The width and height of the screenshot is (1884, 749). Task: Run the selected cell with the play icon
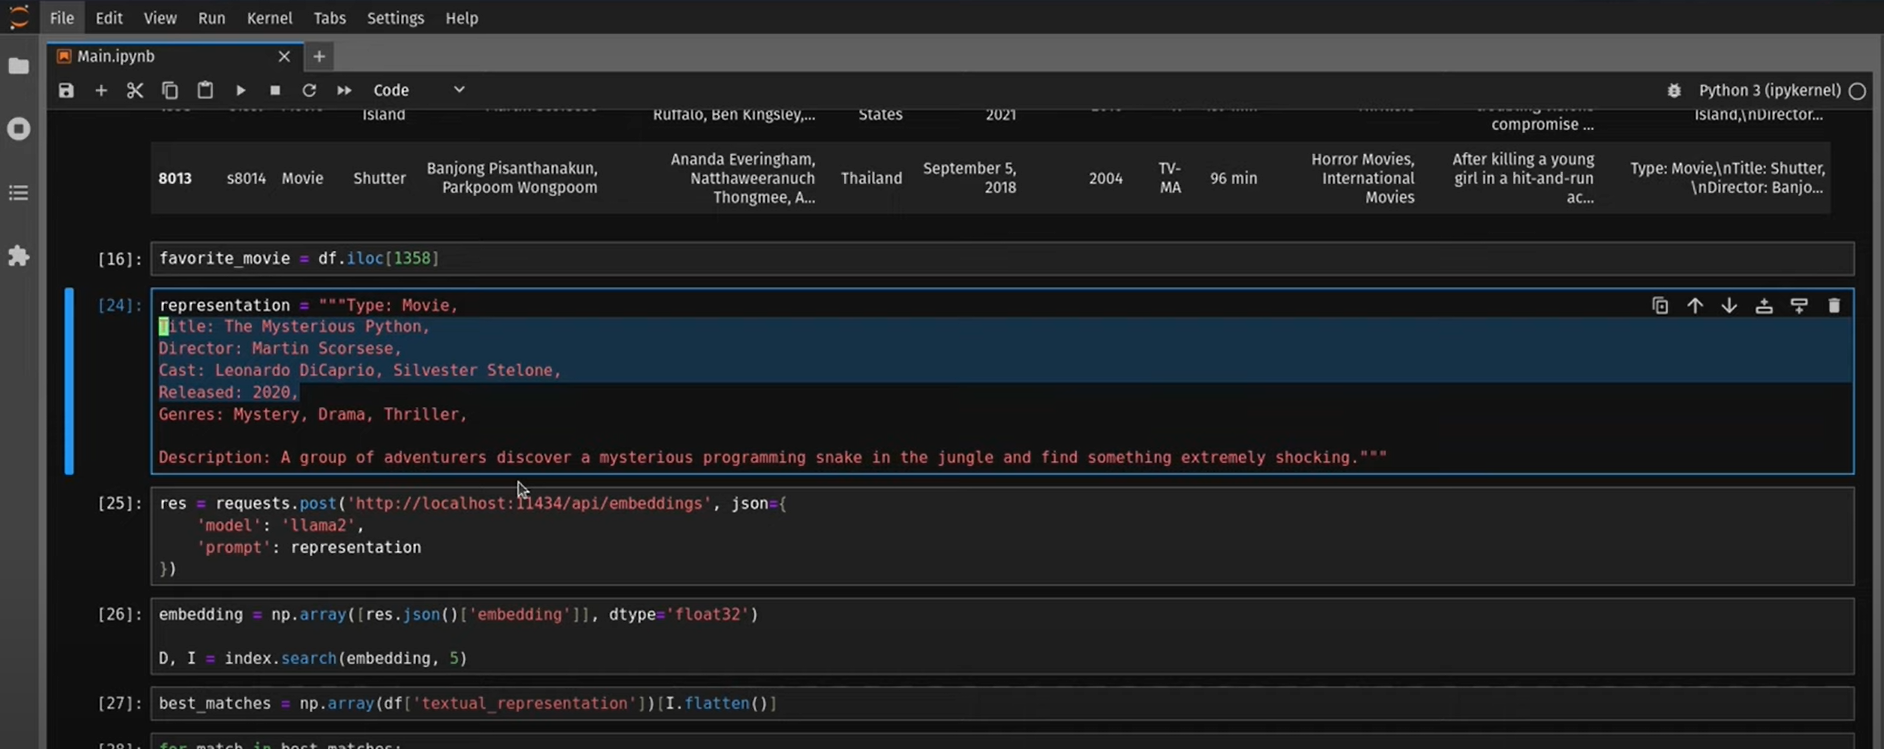[x=240, y=90]
